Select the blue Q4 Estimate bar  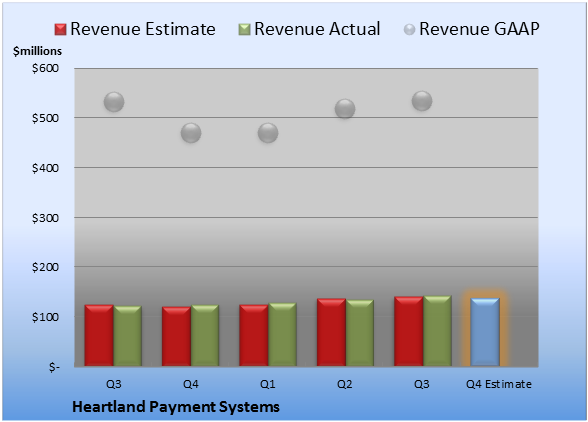(x=485, y=332)
